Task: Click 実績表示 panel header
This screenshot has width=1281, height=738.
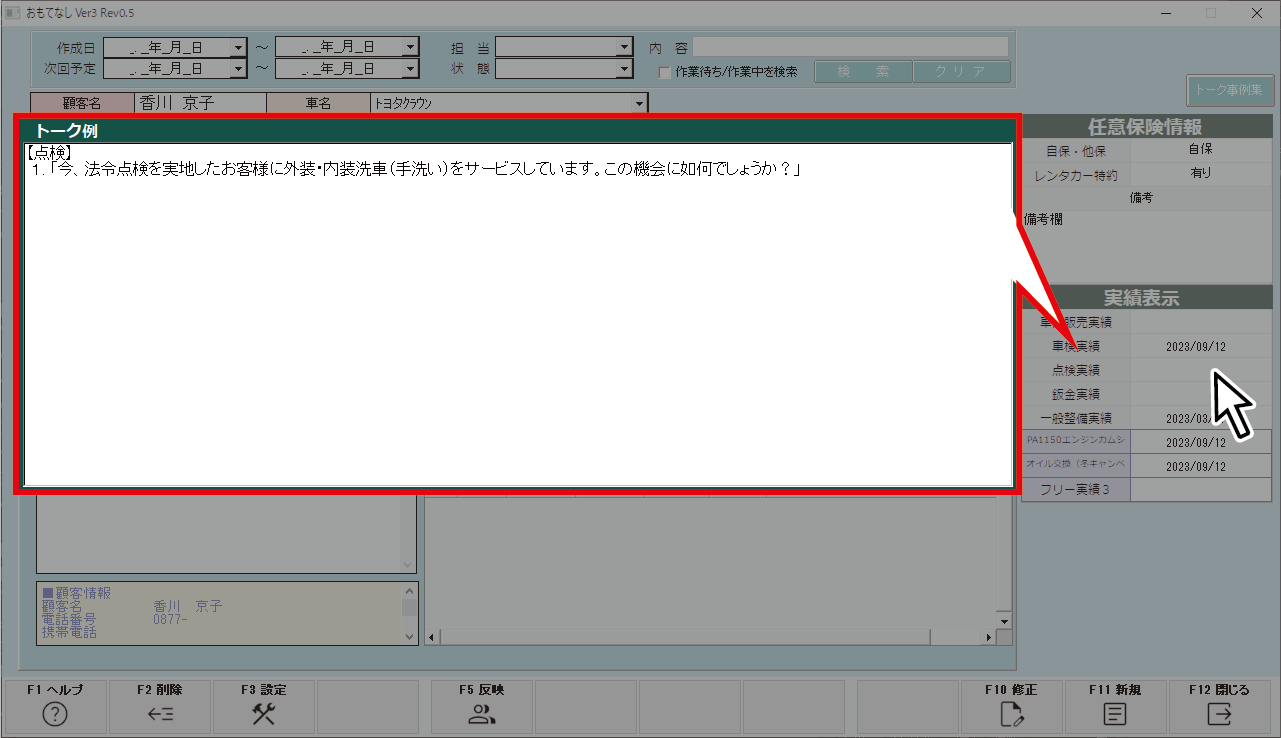Action: (1146, 297)
